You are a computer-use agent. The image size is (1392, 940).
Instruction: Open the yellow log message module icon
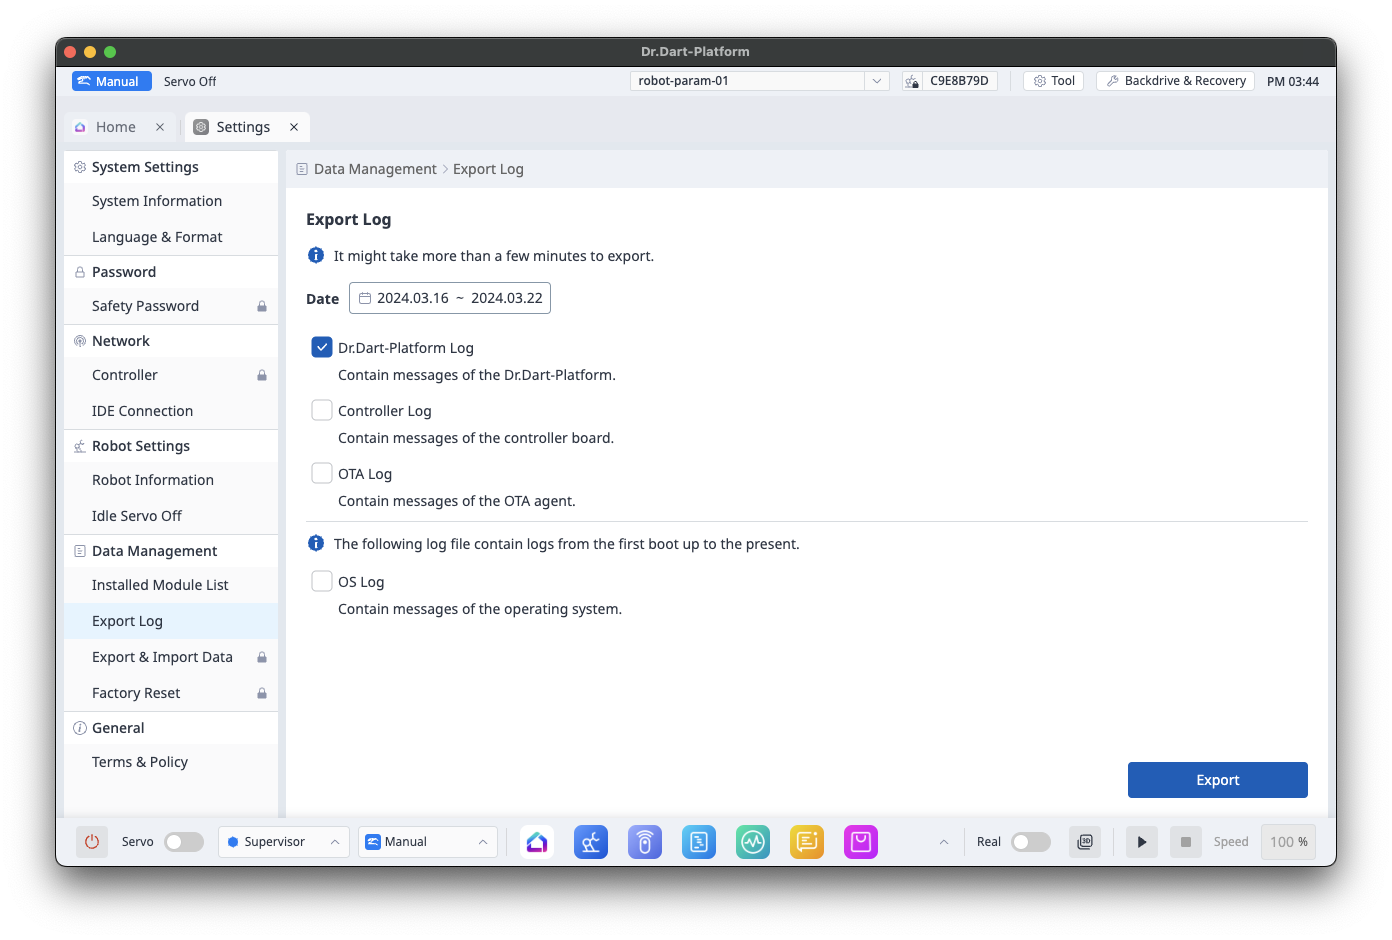[807, 842]
